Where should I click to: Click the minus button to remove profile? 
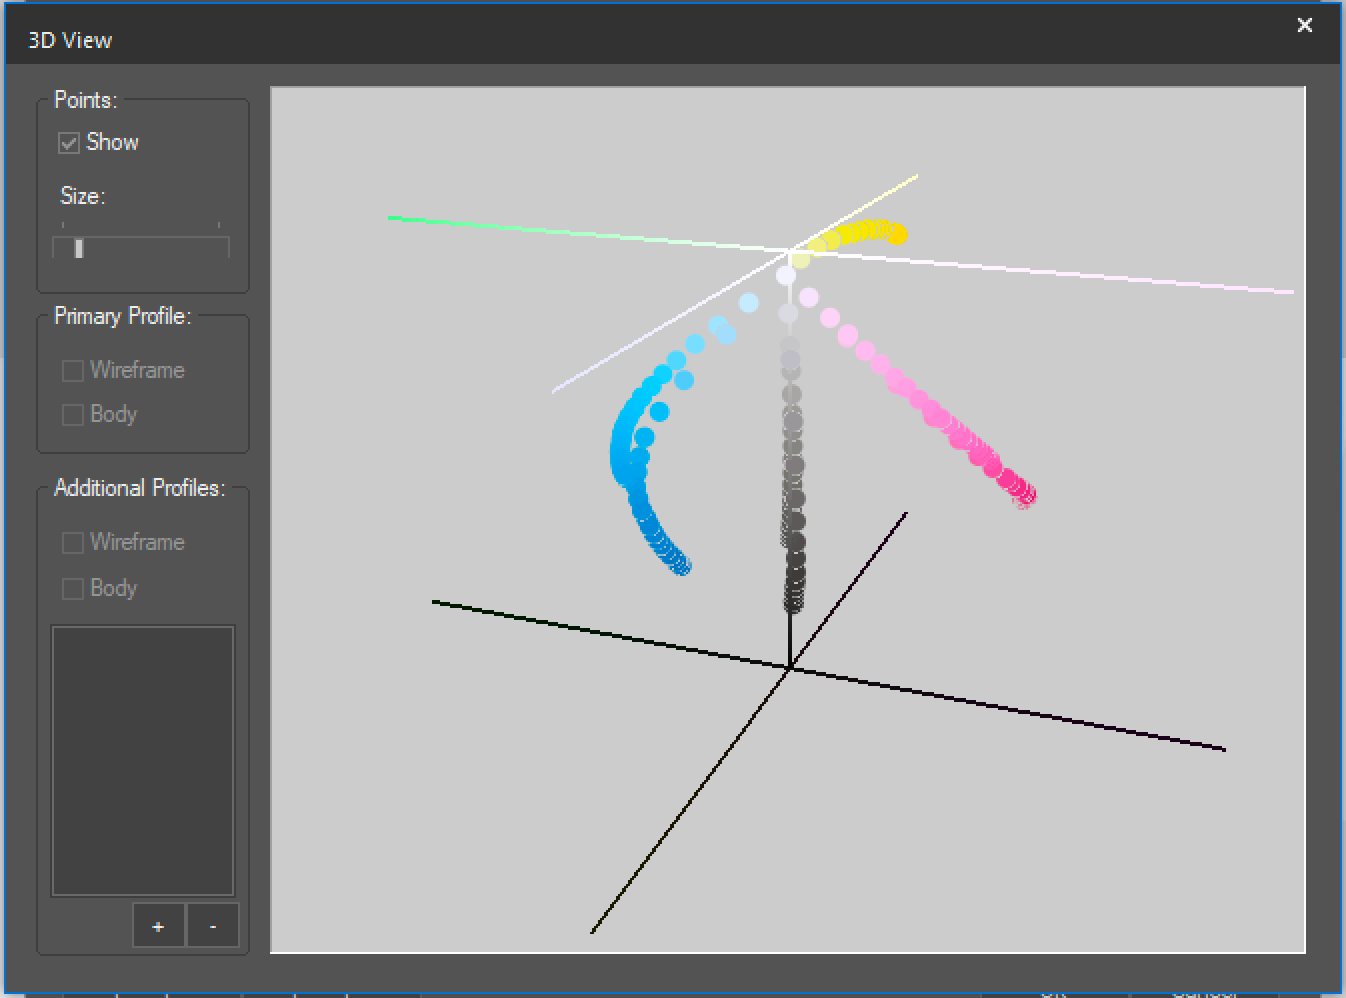click(x=213, y=925)
